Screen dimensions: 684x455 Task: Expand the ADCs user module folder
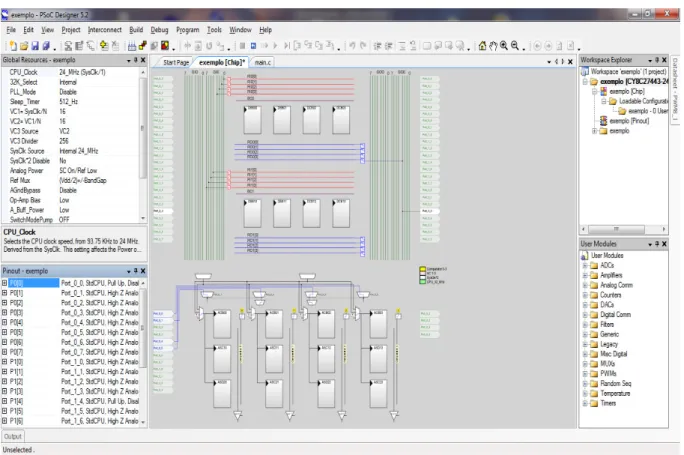(585, 266)
